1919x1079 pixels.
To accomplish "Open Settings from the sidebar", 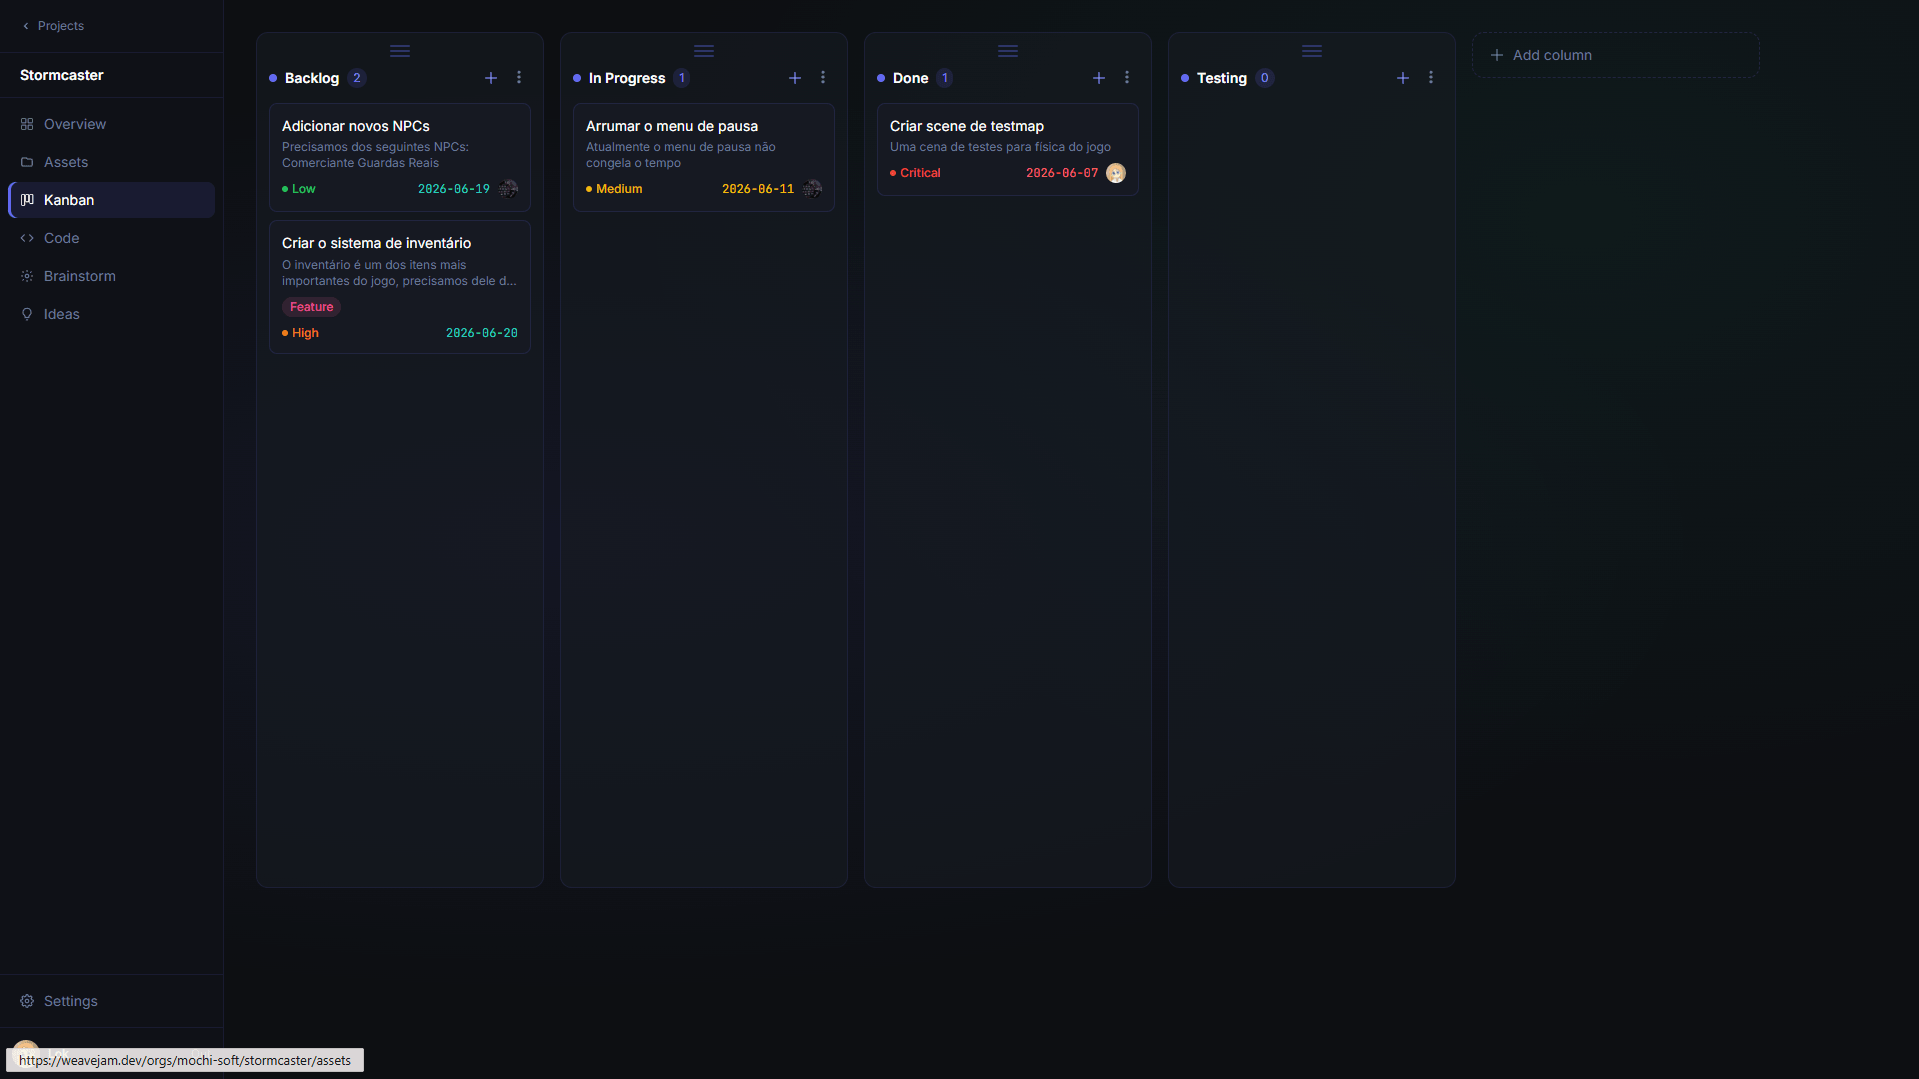I will point(111,1001).
